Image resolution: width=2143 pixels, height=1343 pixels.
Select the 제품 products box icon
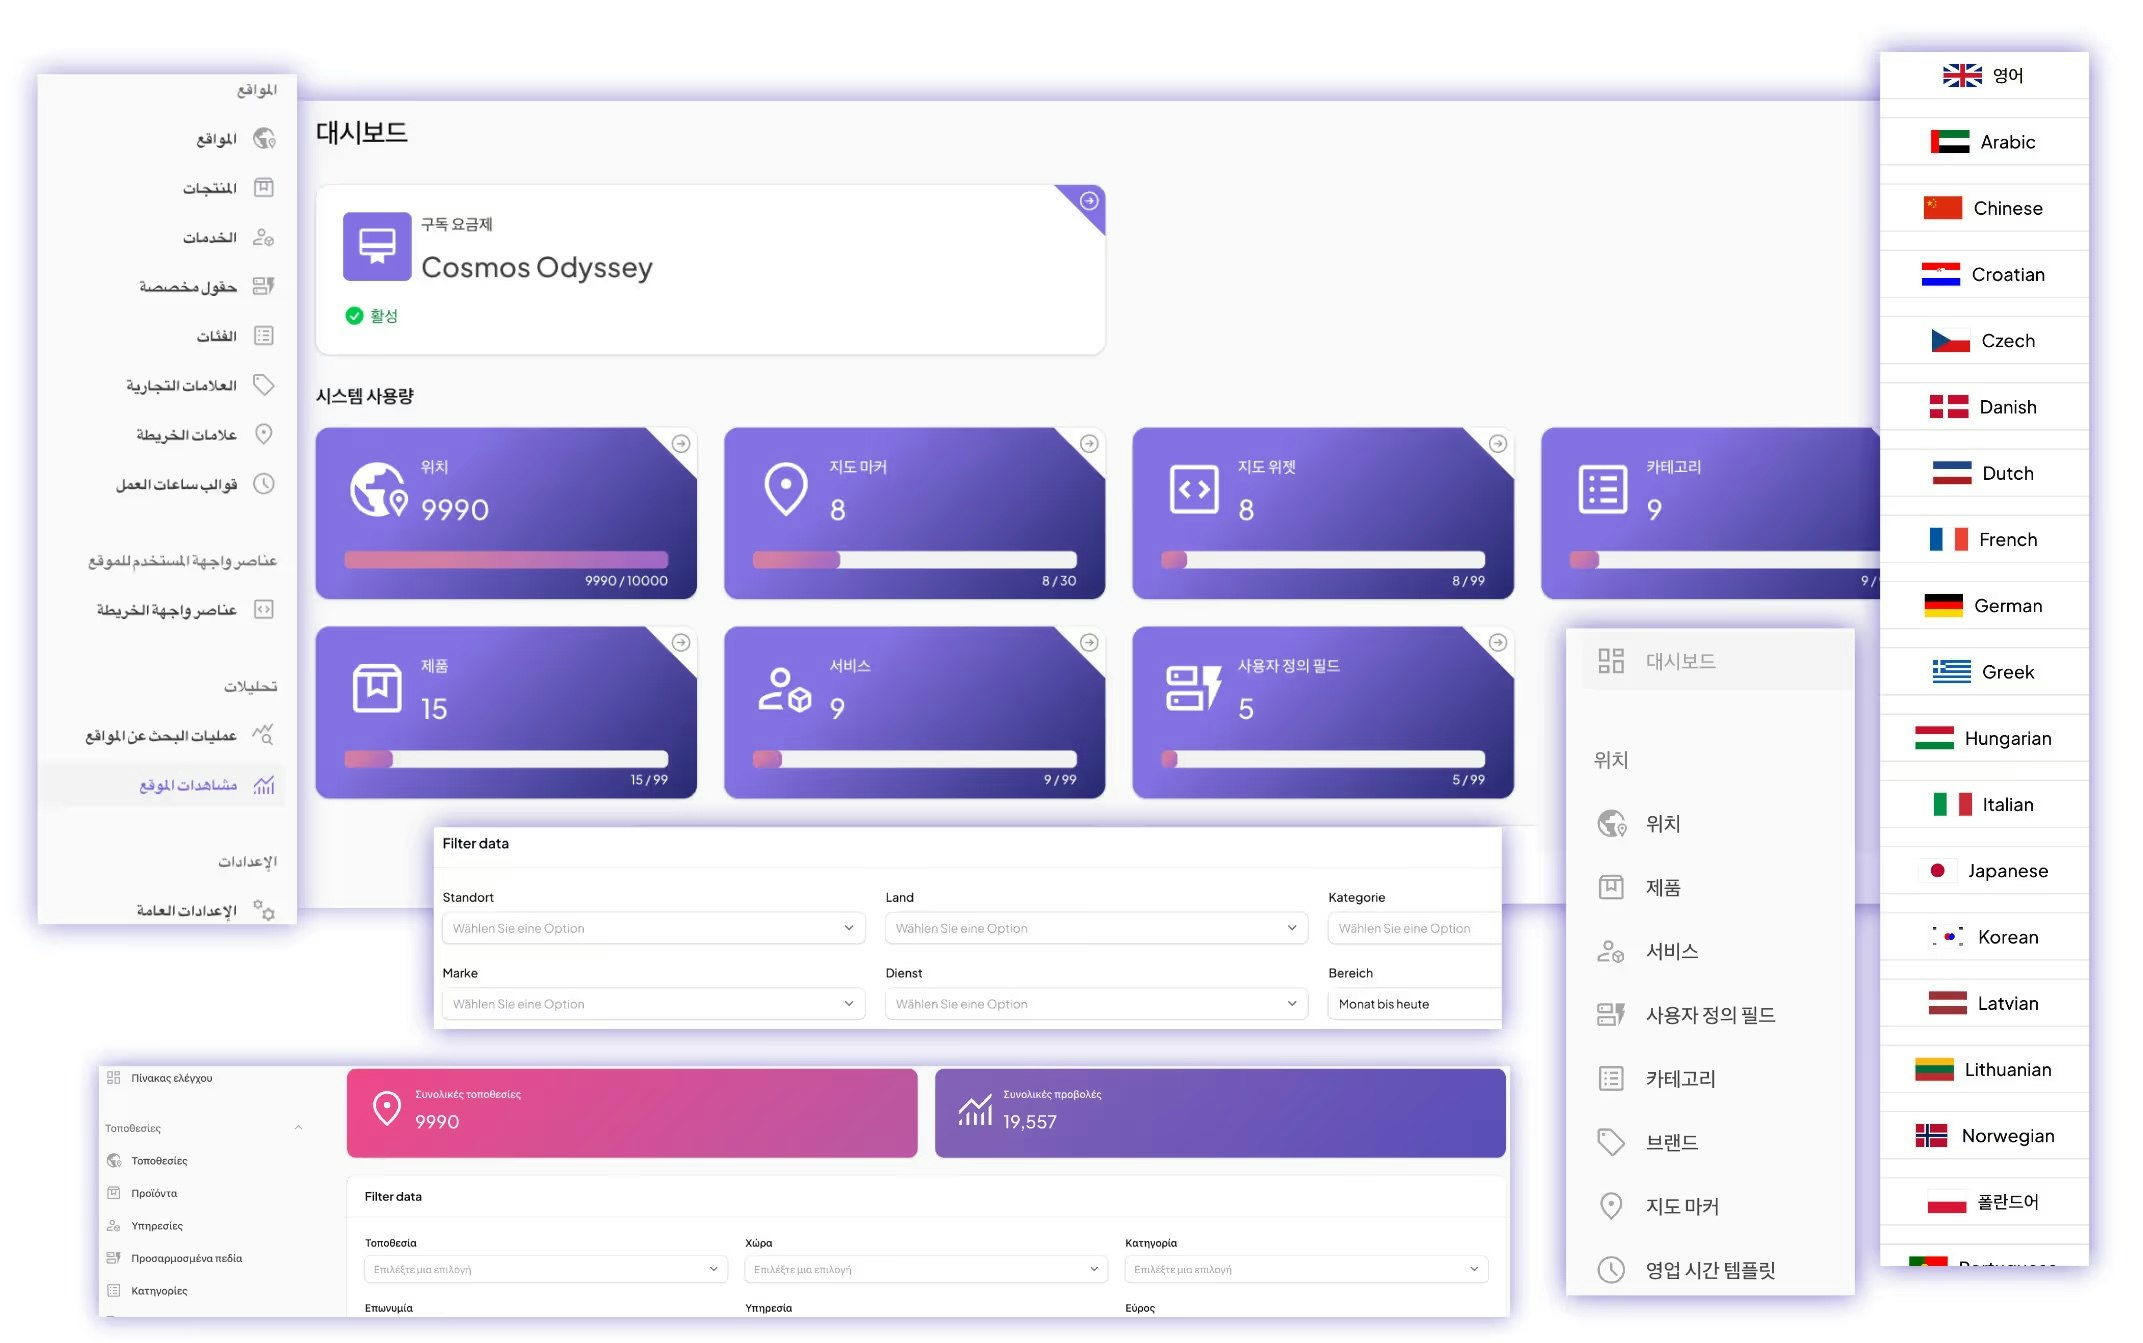(x=1611, y=888)
